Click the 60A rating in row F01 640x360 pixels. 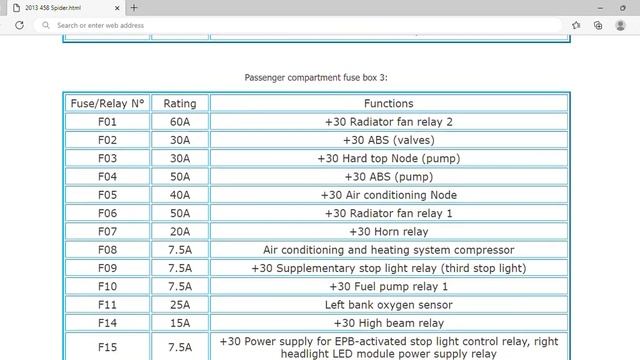click(x=180, y=122)
